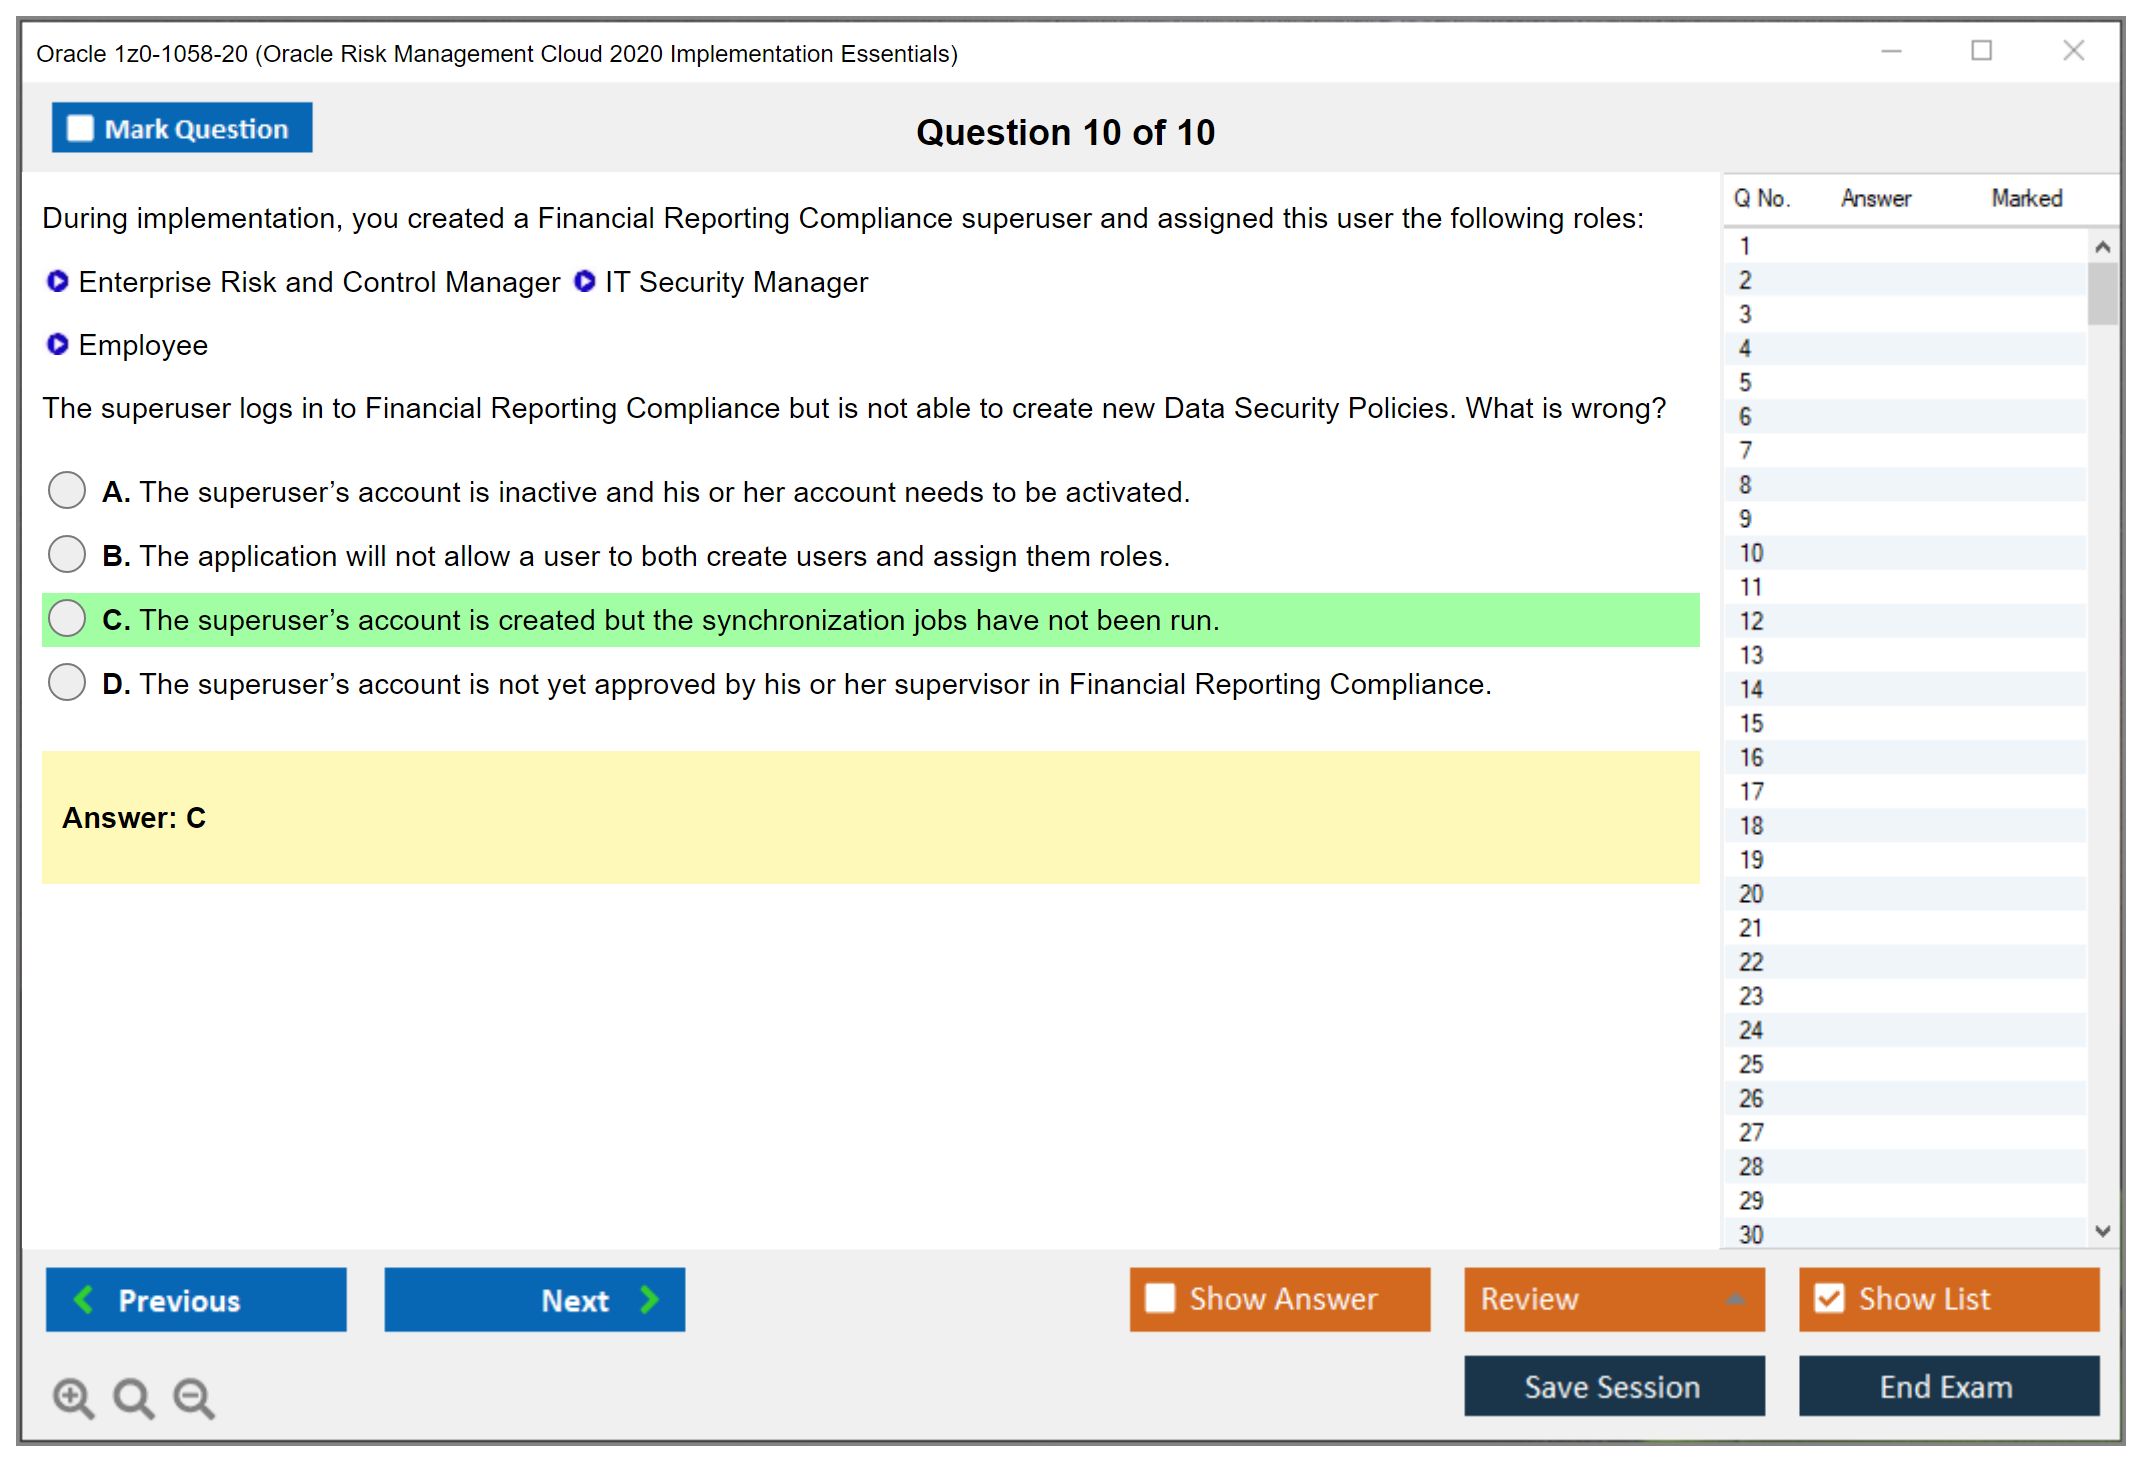
Task: Select question 2 in the list
Action: pyautogui.click(x=1905, y=280)
